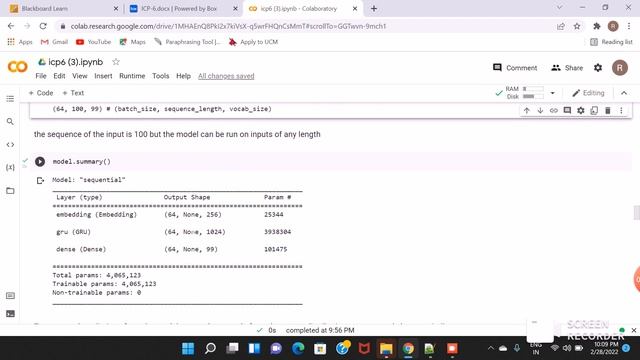Move cell down with arrow icon
The image size is (640, 360).
(540, 110)
